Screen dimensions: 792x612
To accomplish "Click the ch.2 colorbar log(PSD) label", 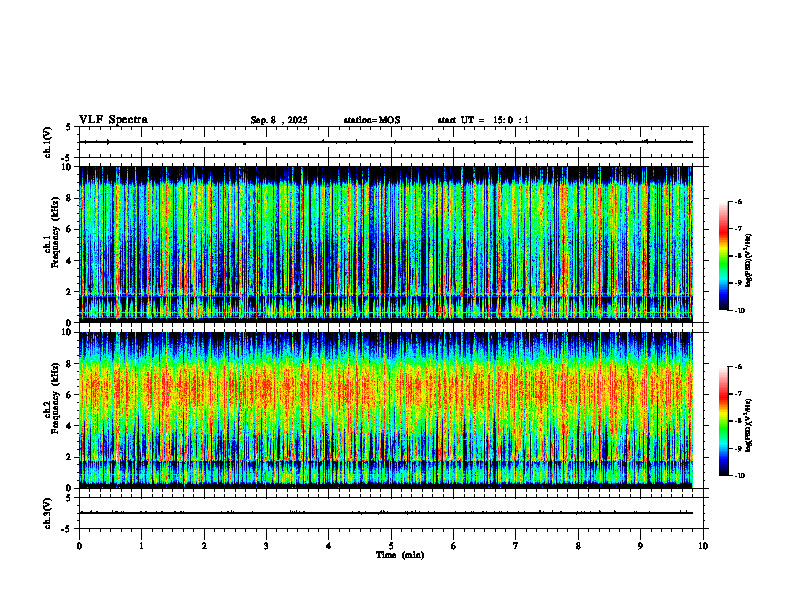I will (749, 425).
